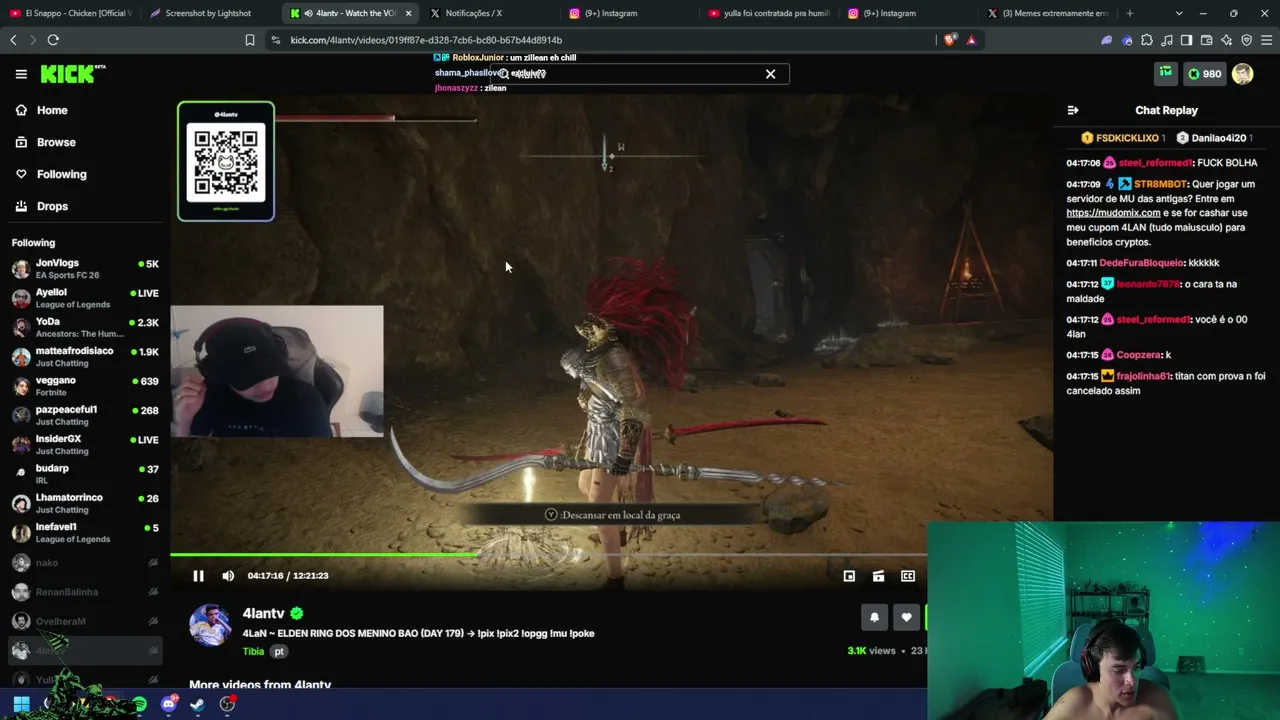The image size is (1280, 720).
Task: Switch to El Snappo - Chicken tab
Action: tap(70, 13)
